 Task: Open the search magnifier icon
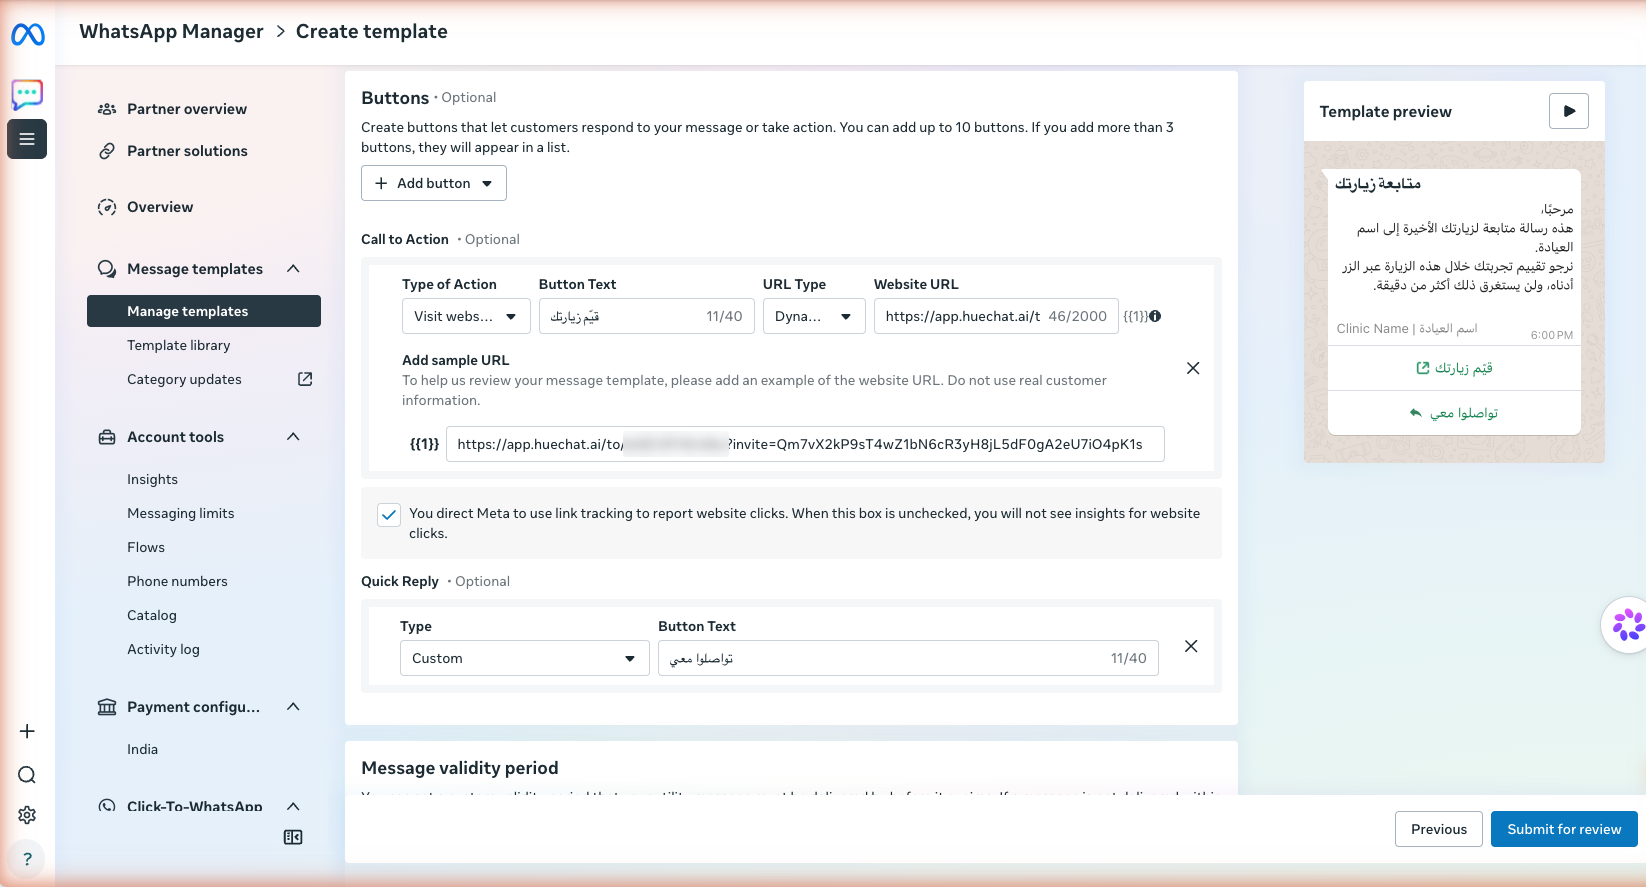coord(27,775)
